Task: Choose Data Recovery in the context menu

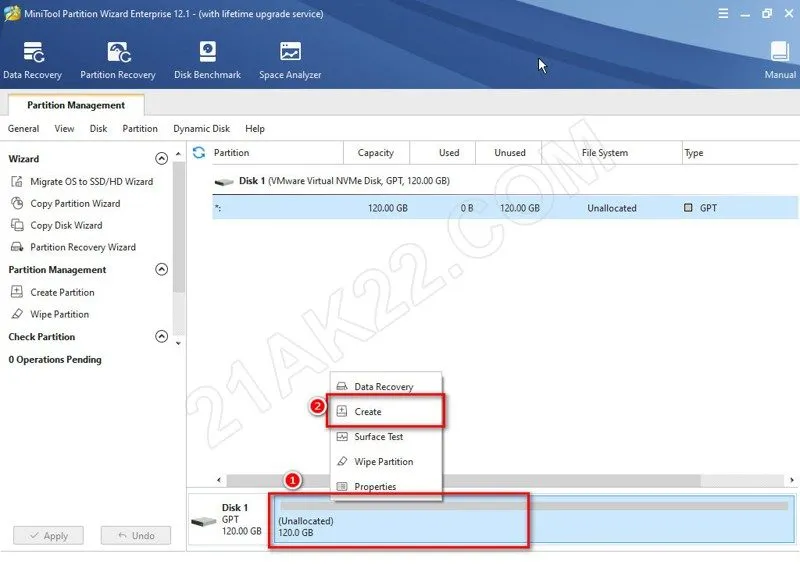Action: 386,386
